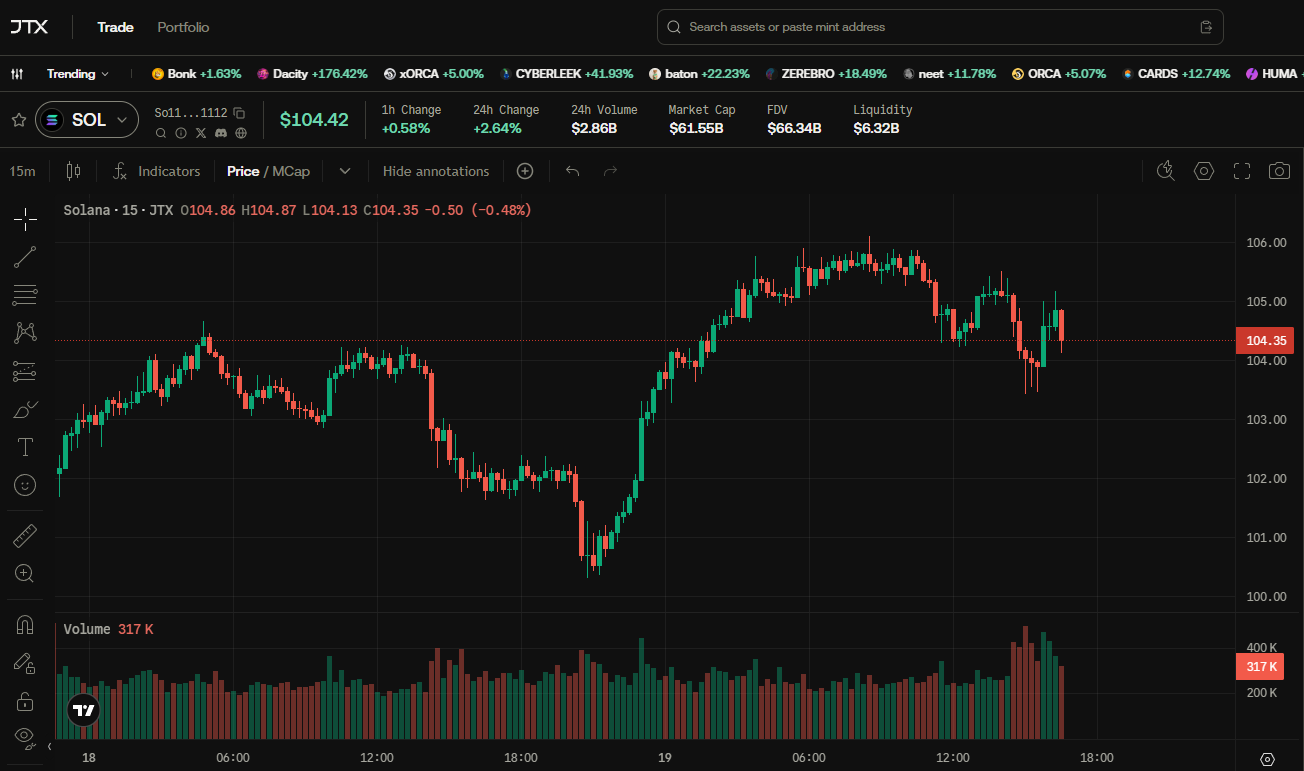Click the JTX logo
Screen dimensions: 1304x771
pos(29,27)
